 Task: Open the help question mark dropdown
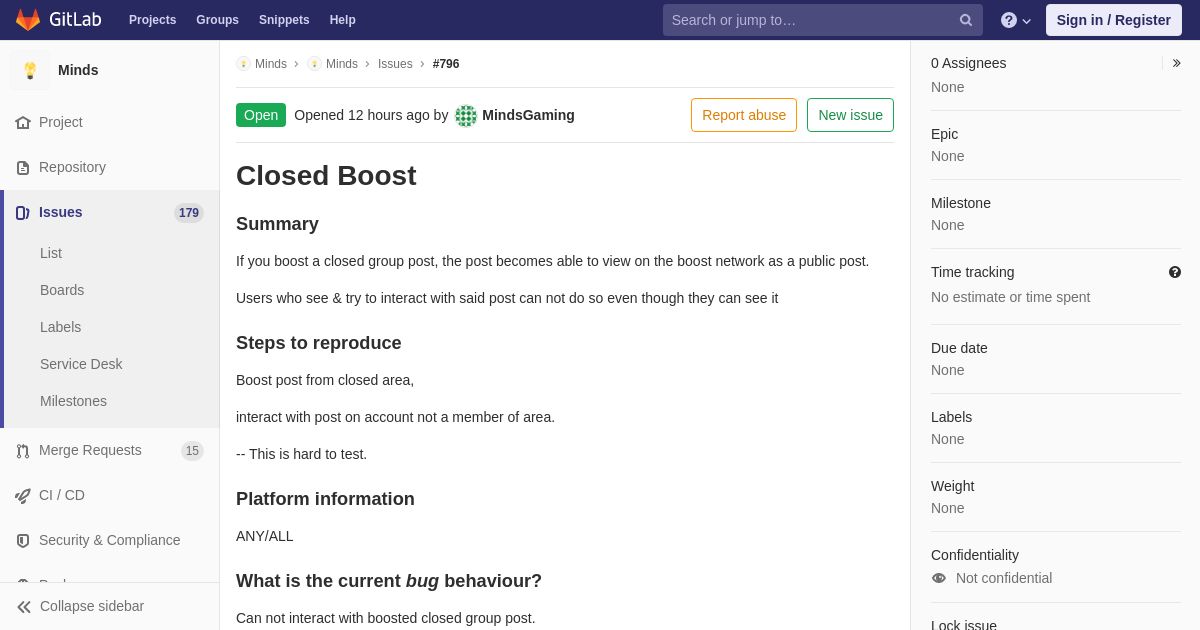1015,20
